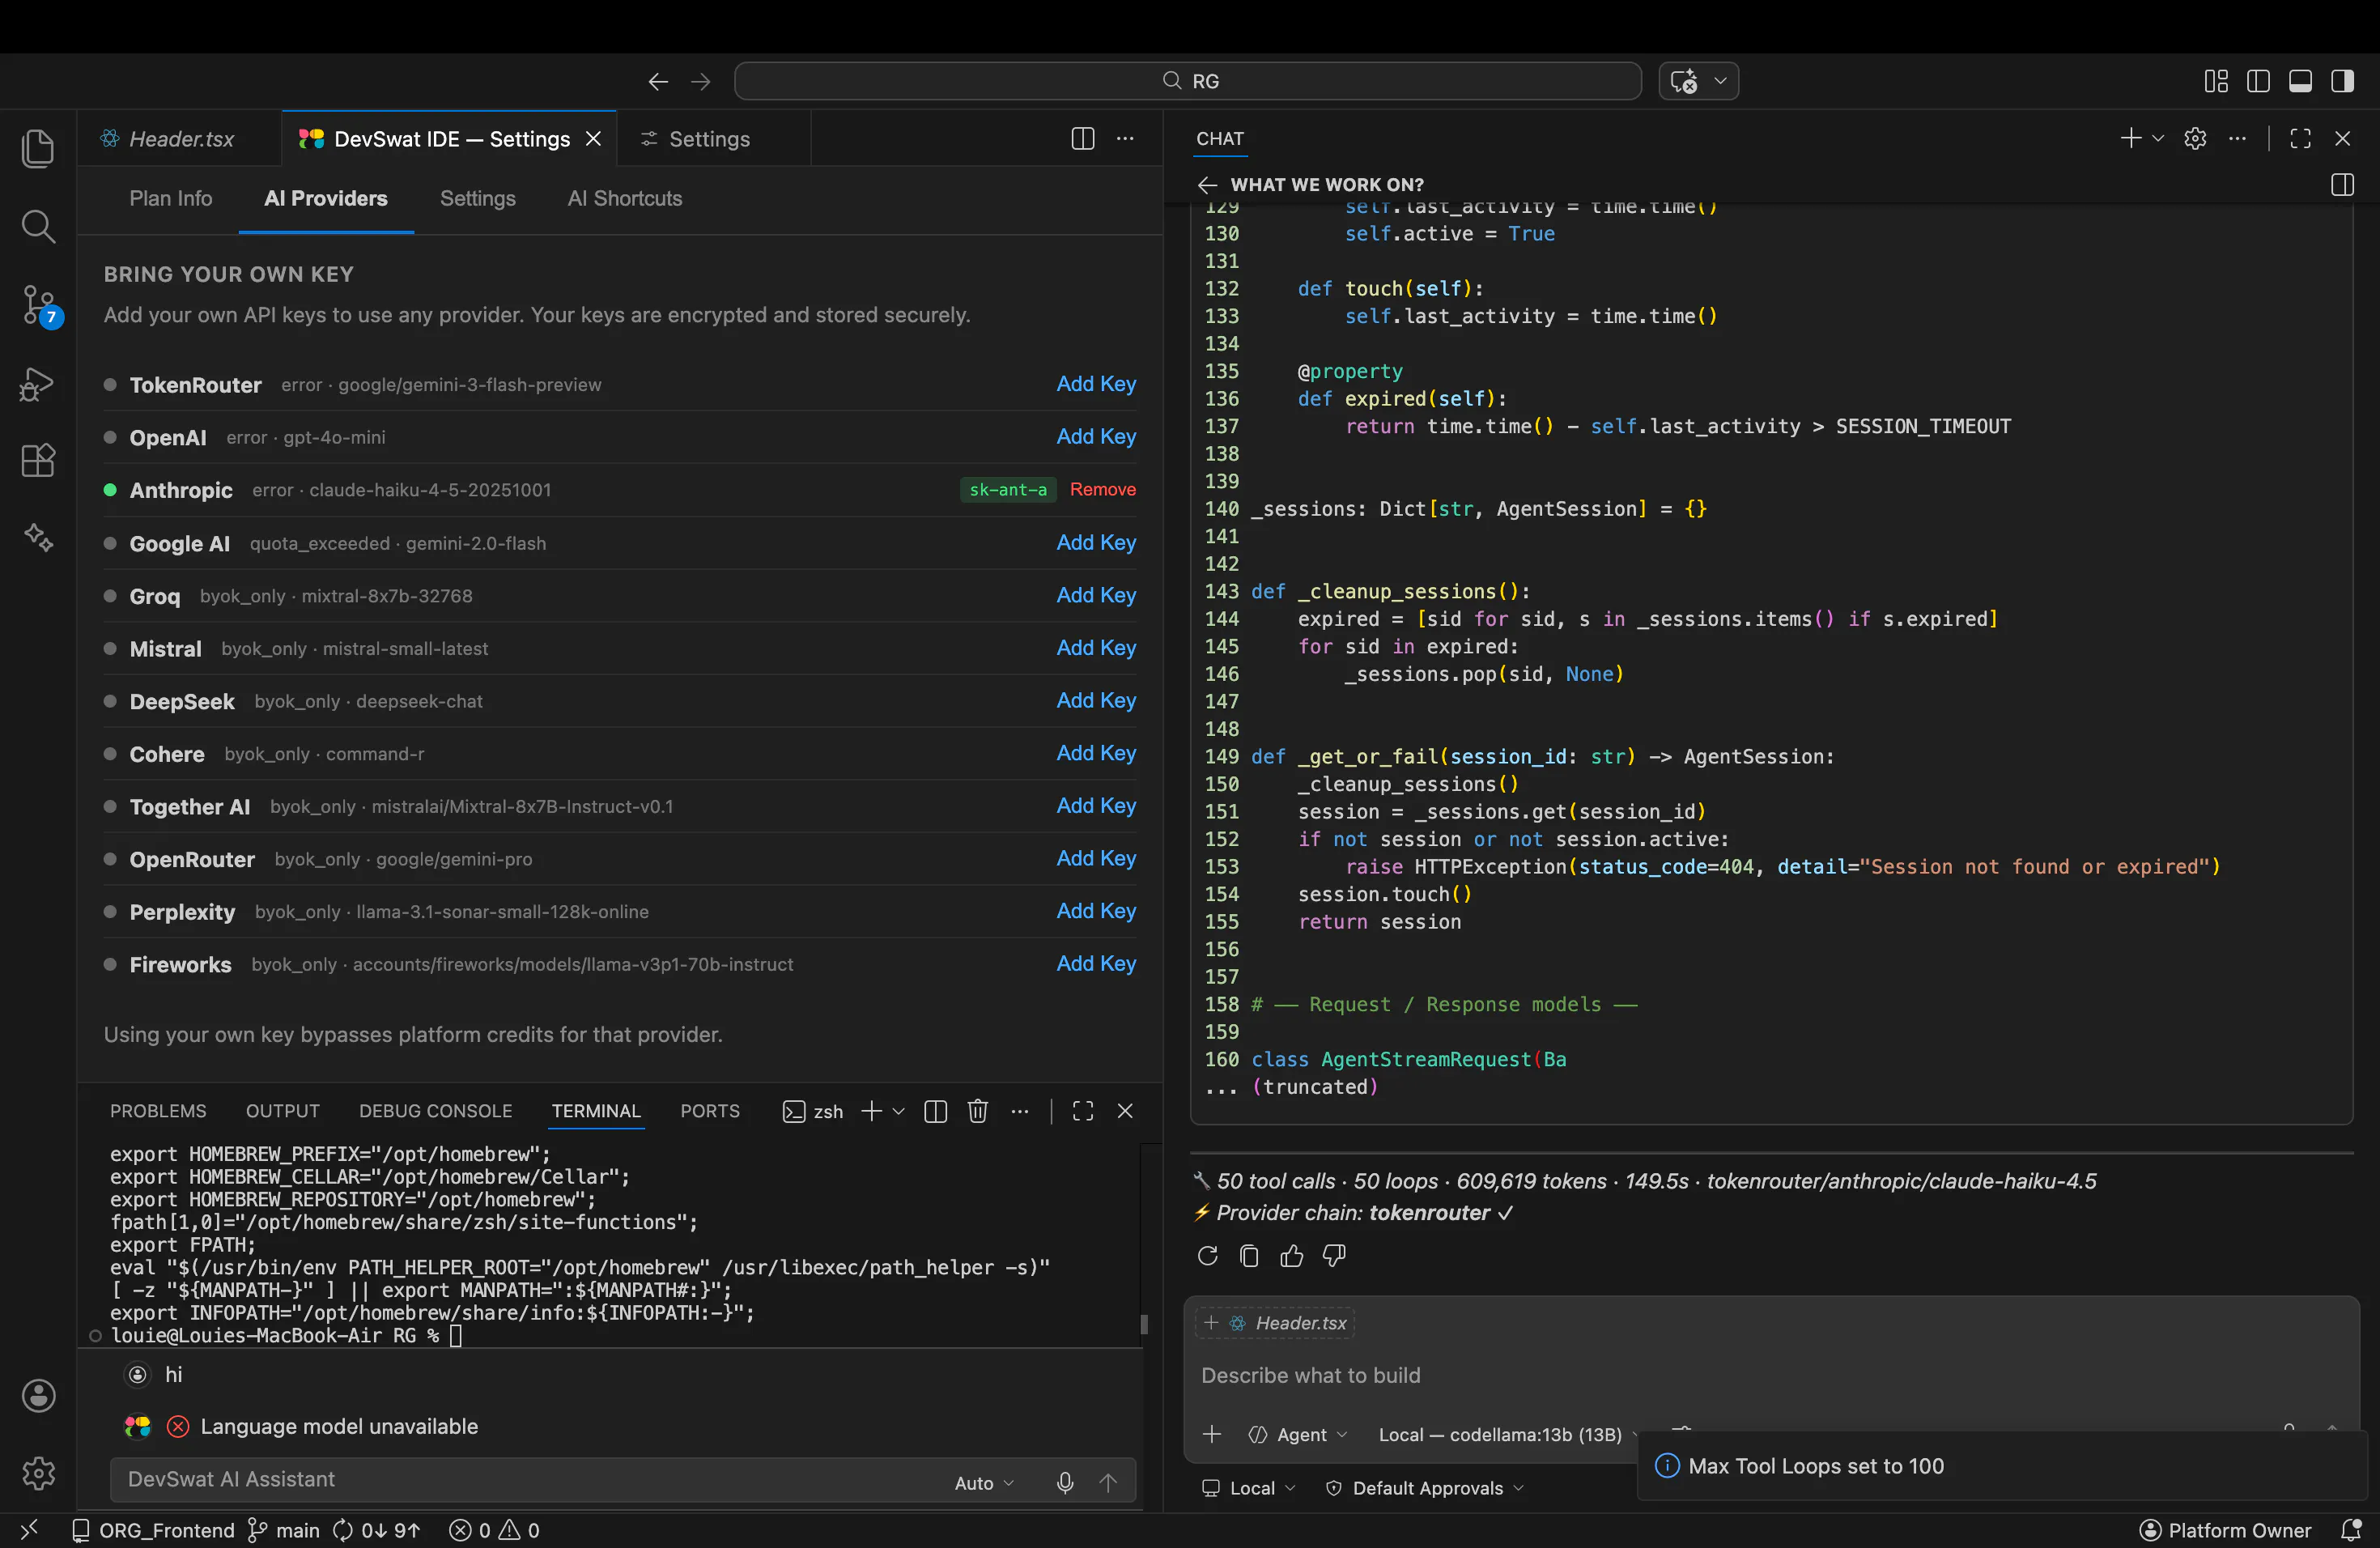Retry the chat response
The width and height of the screenshot is (2380, 1548).
coord(1207,1256)
